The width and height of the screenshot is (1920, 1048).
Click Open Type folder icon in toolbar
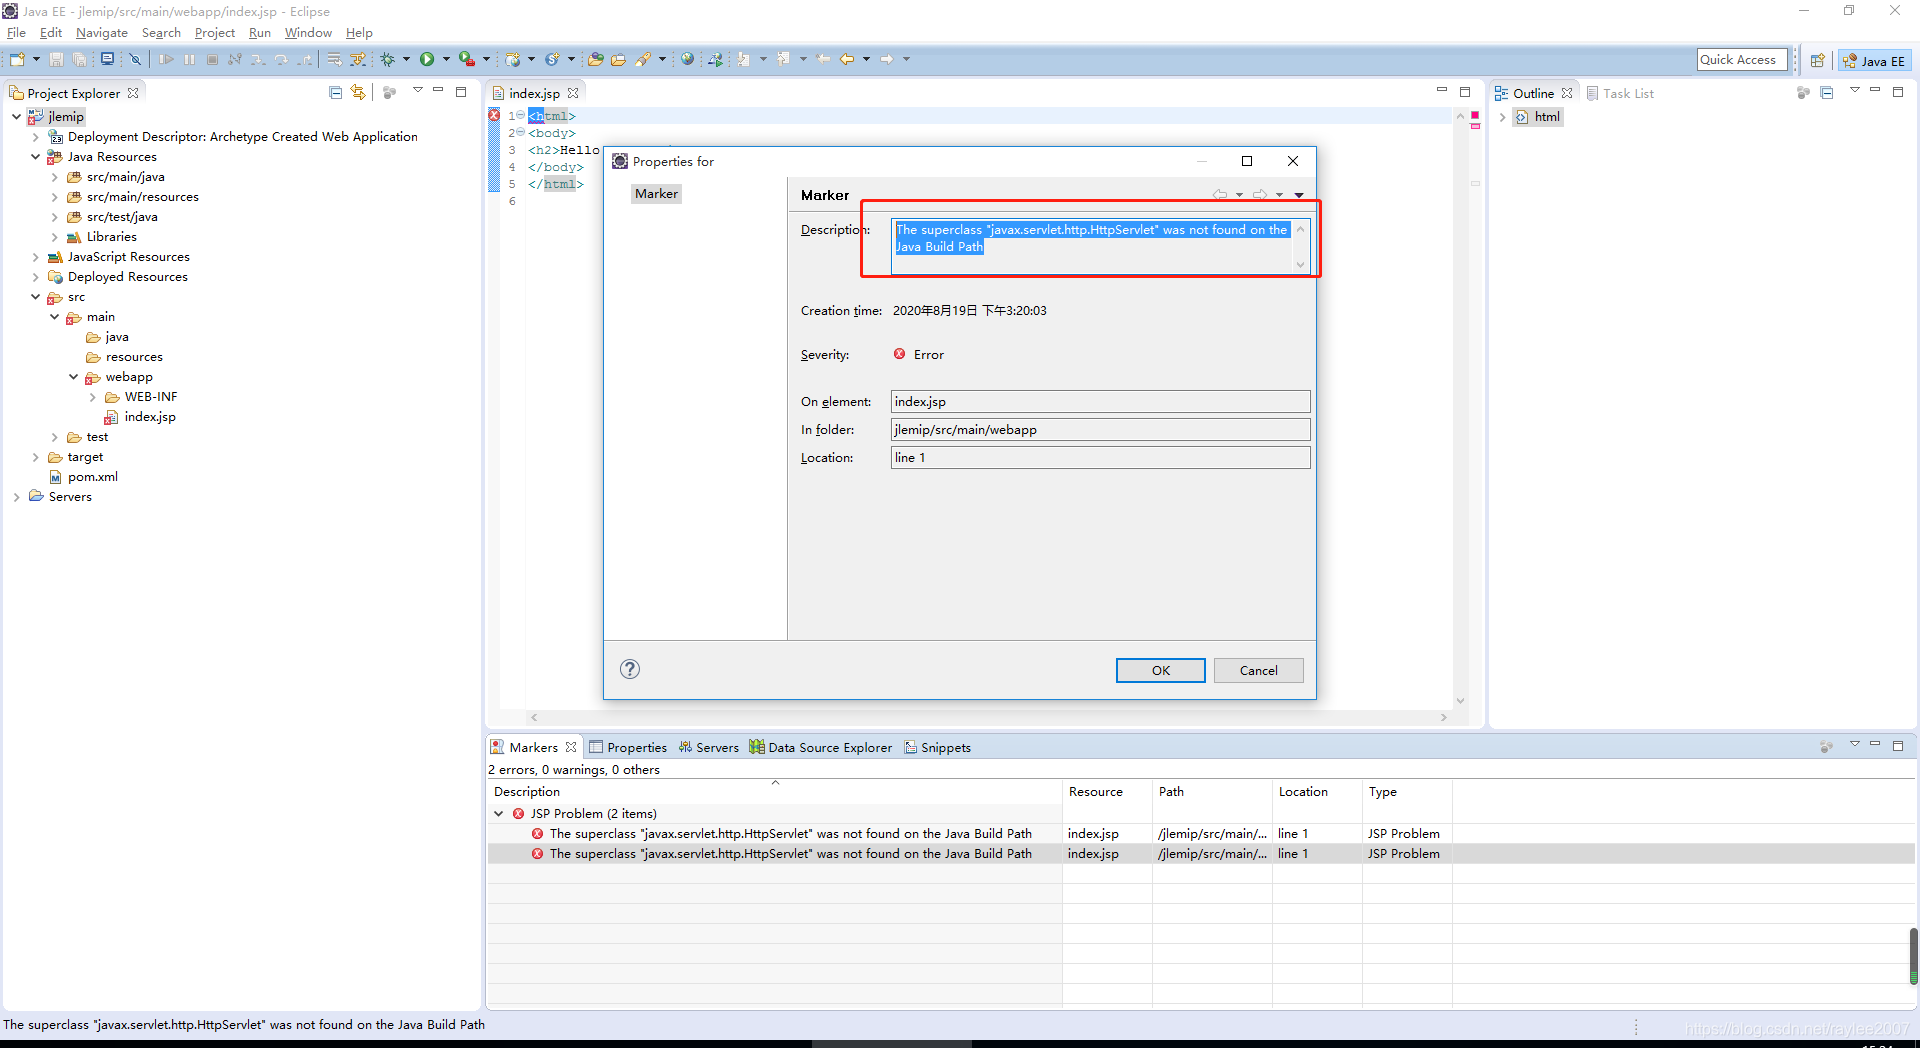tap(596, 60)
